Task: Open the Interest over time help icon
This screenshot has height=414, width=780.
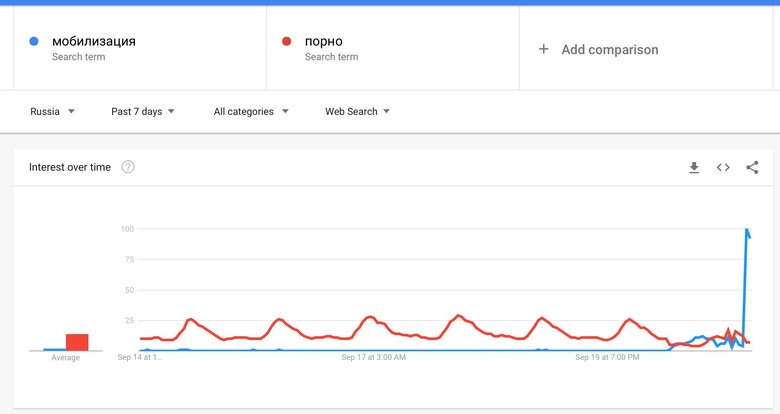Action: [128, 167]
